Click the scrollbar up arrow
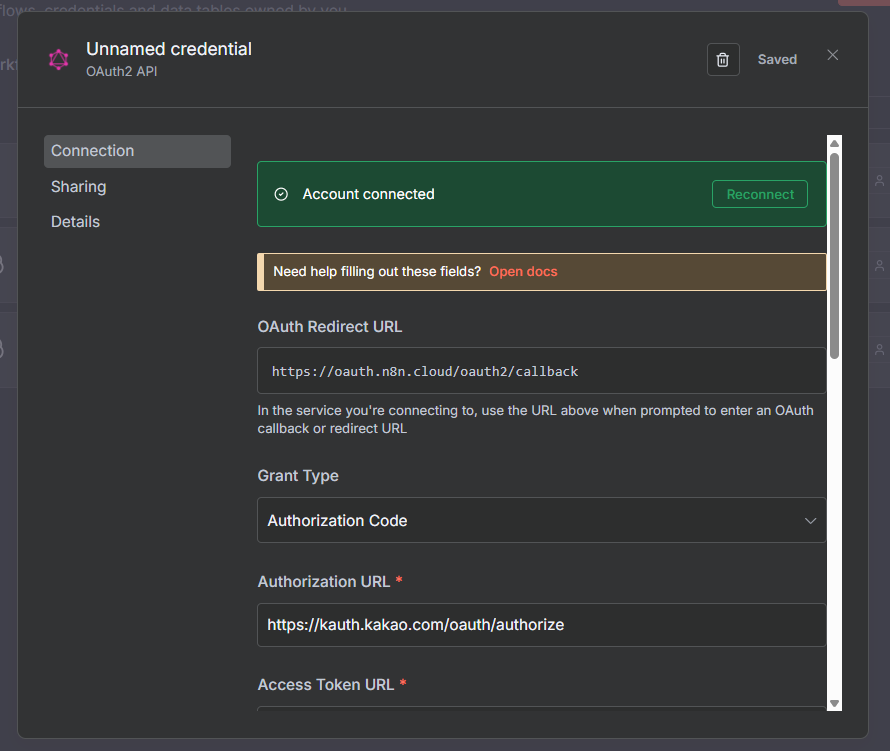The height and width of the screenshot is (751, 890). click(x=835, y=143)
